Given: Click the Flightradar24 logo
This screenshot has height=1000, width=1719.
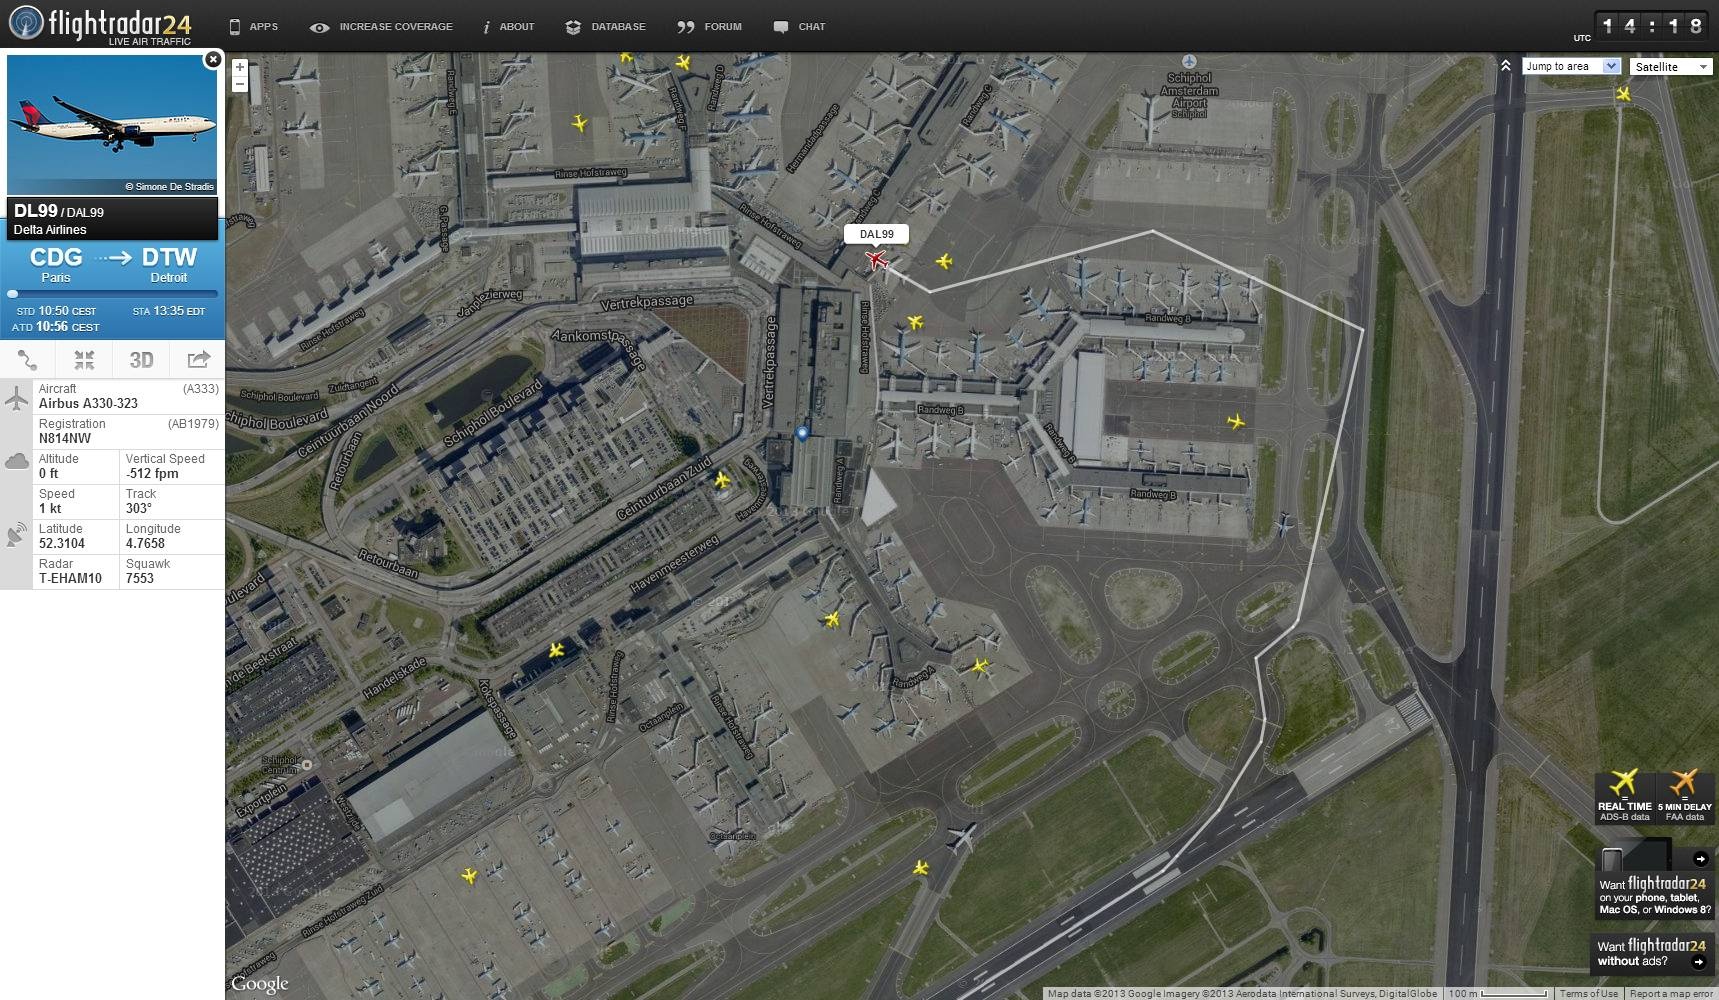Looking at the screenshot, I should click(100, 25).
